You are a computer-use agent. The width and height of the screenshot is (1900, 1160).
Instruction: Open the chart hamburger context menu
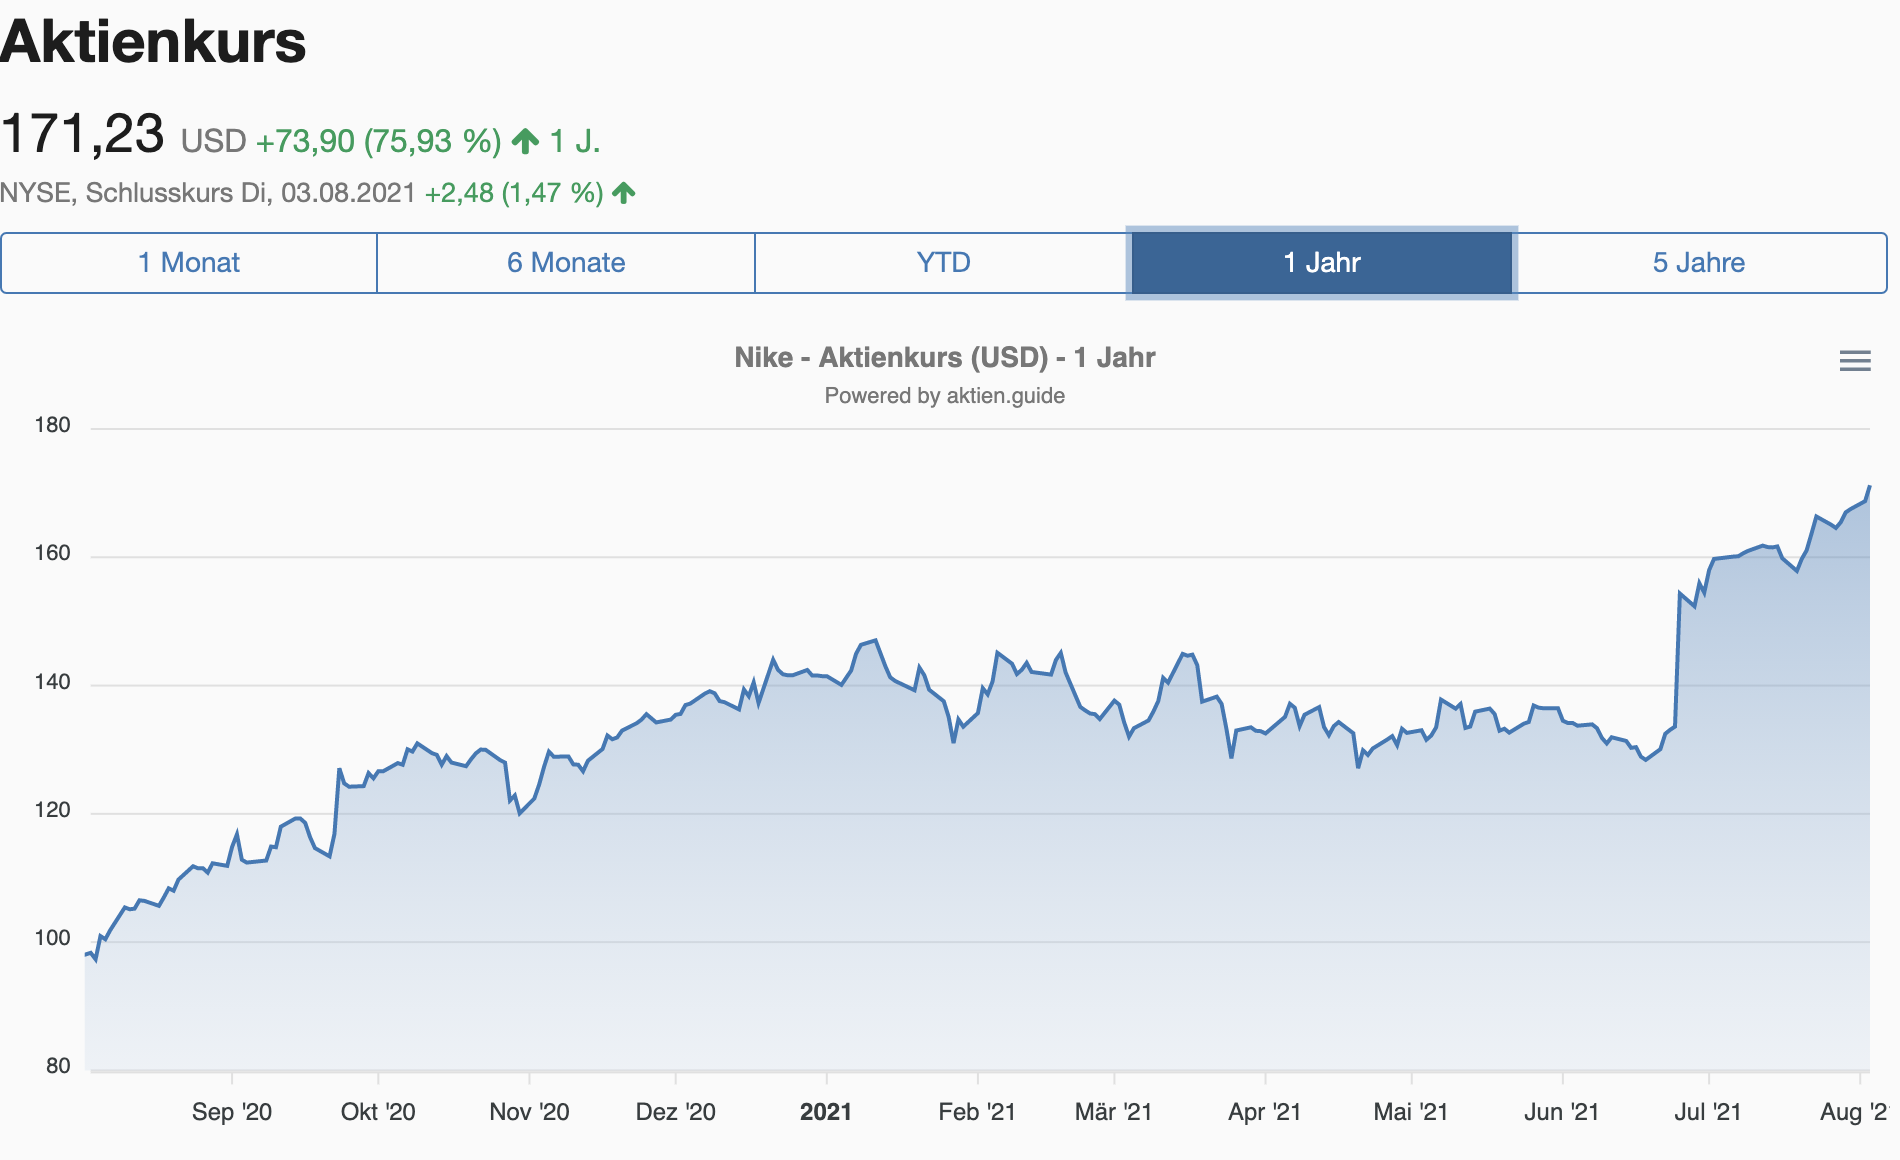pos(1855,361)
